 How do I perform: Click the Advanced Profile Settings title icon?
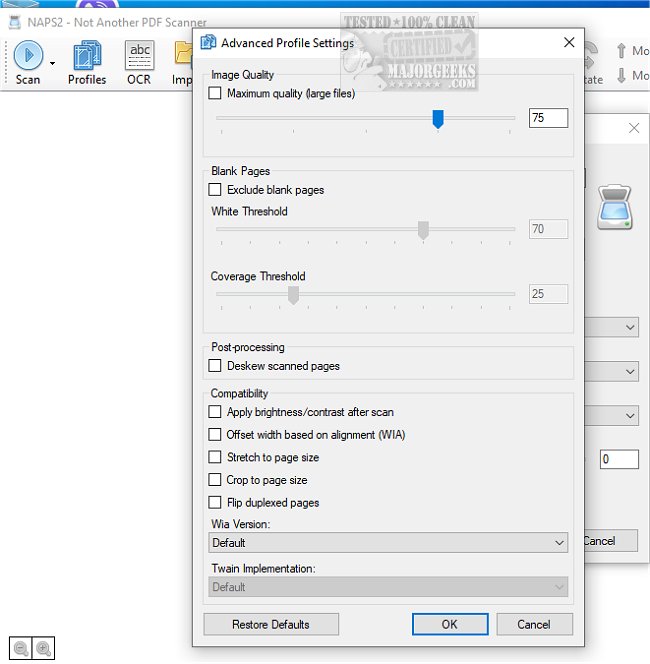point(208,42)
